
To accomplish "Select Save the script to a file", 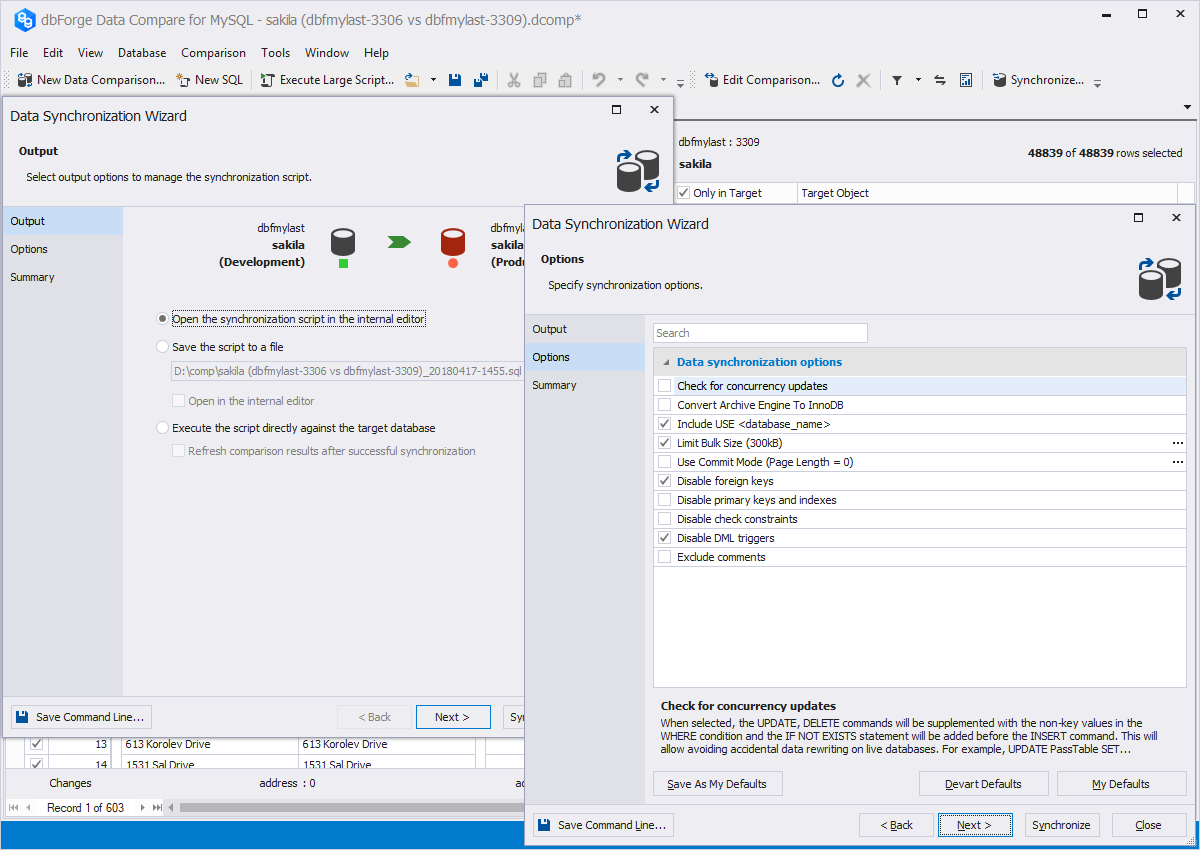I will 163,347.
